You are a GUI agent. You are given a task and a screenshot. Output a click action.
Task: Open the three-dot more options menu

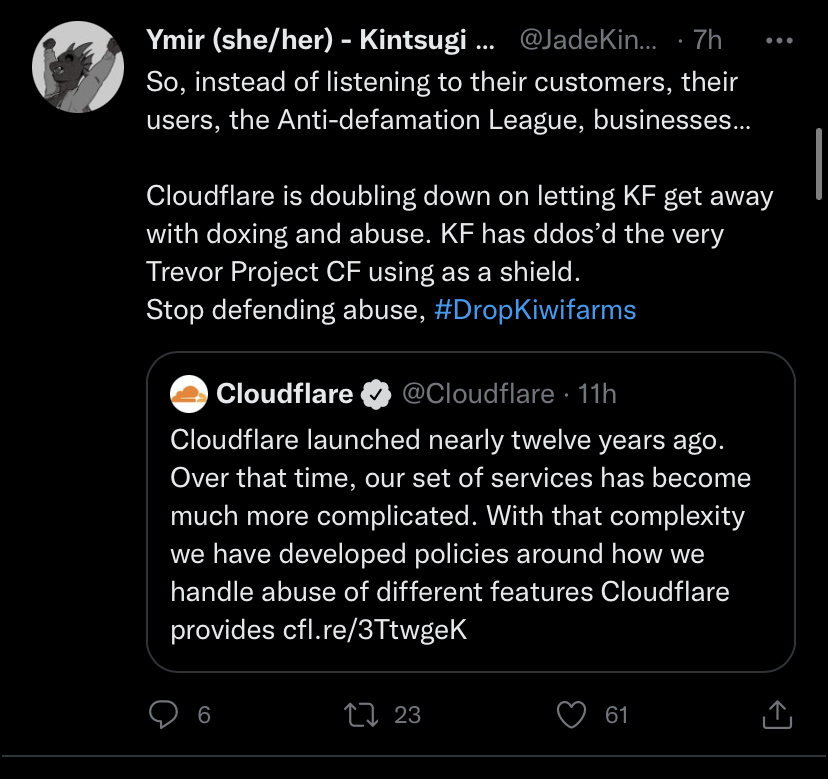pos(779,40)
